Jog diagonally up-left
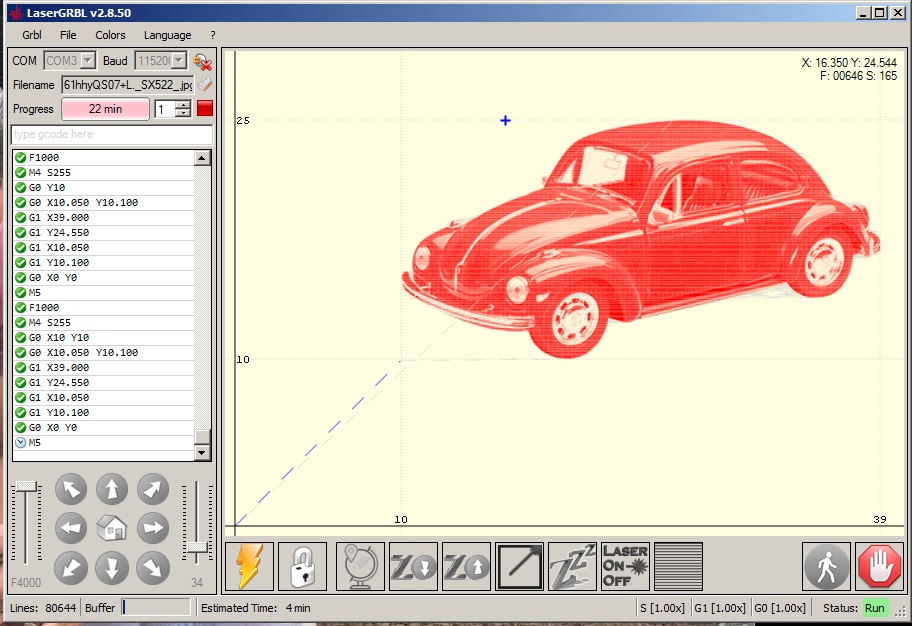 click(71, 489)
